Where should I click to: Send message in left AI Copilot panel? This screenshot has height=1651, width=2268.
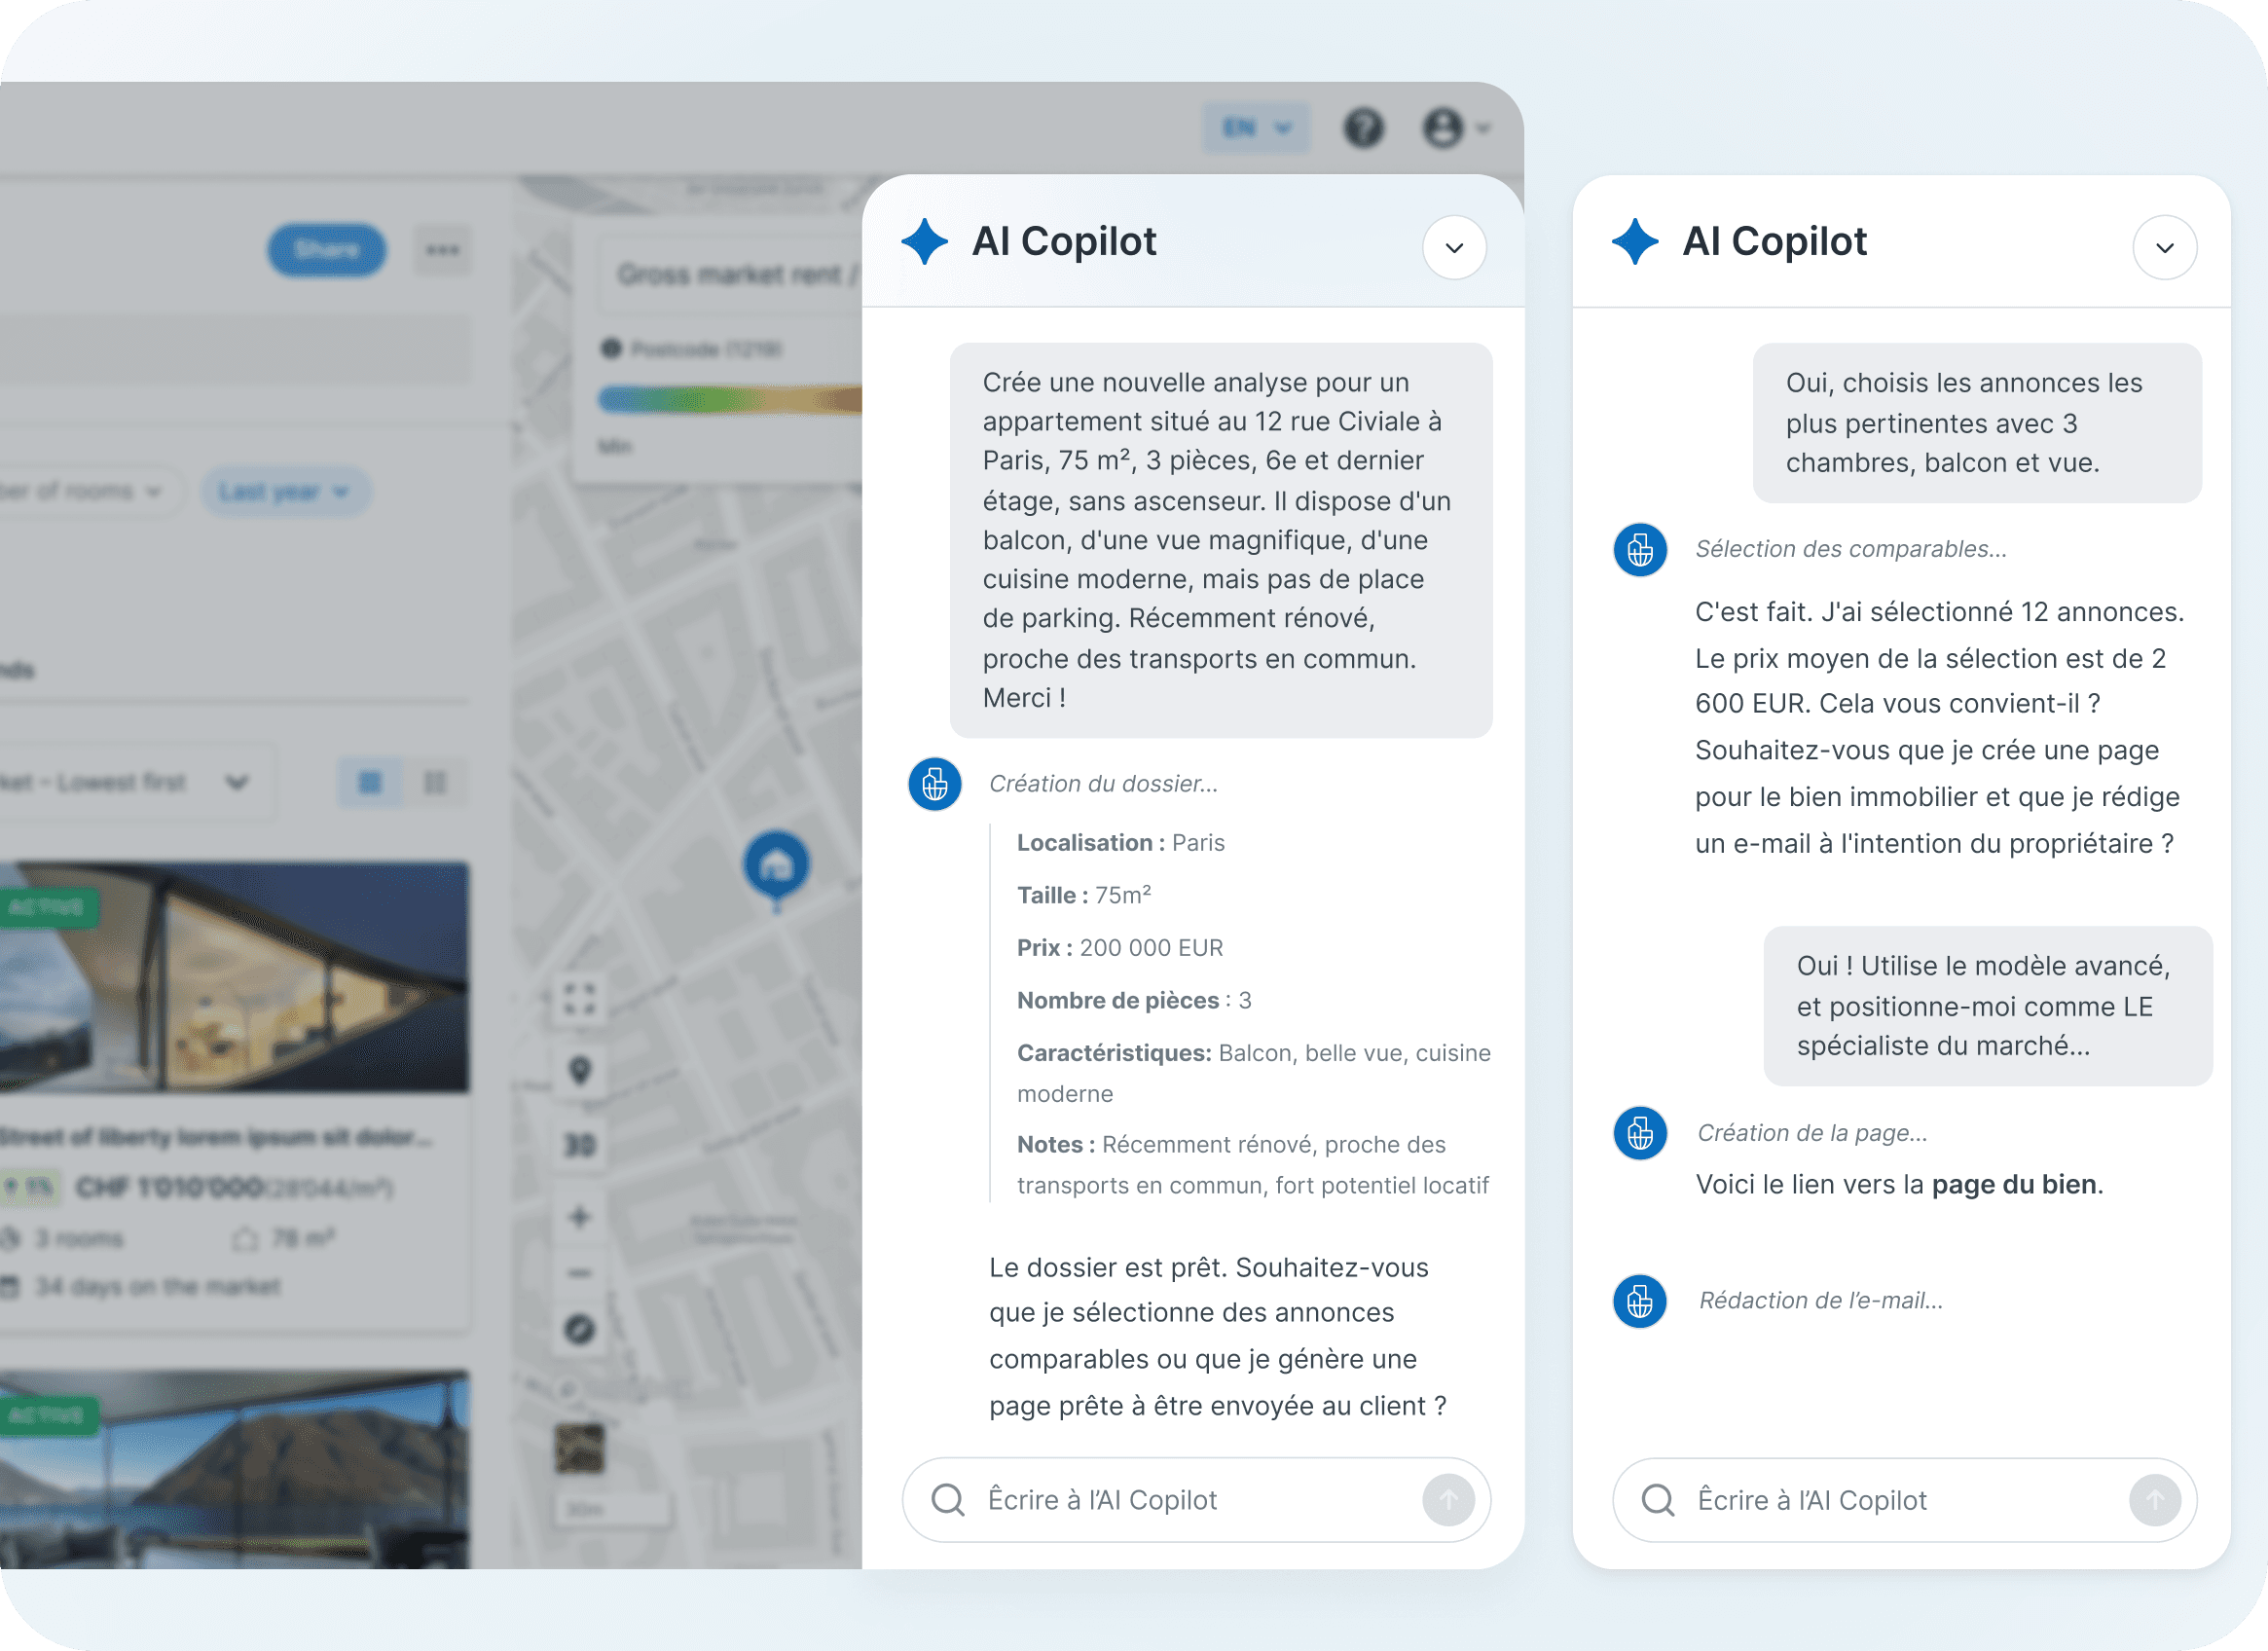coord(1448,1499)
